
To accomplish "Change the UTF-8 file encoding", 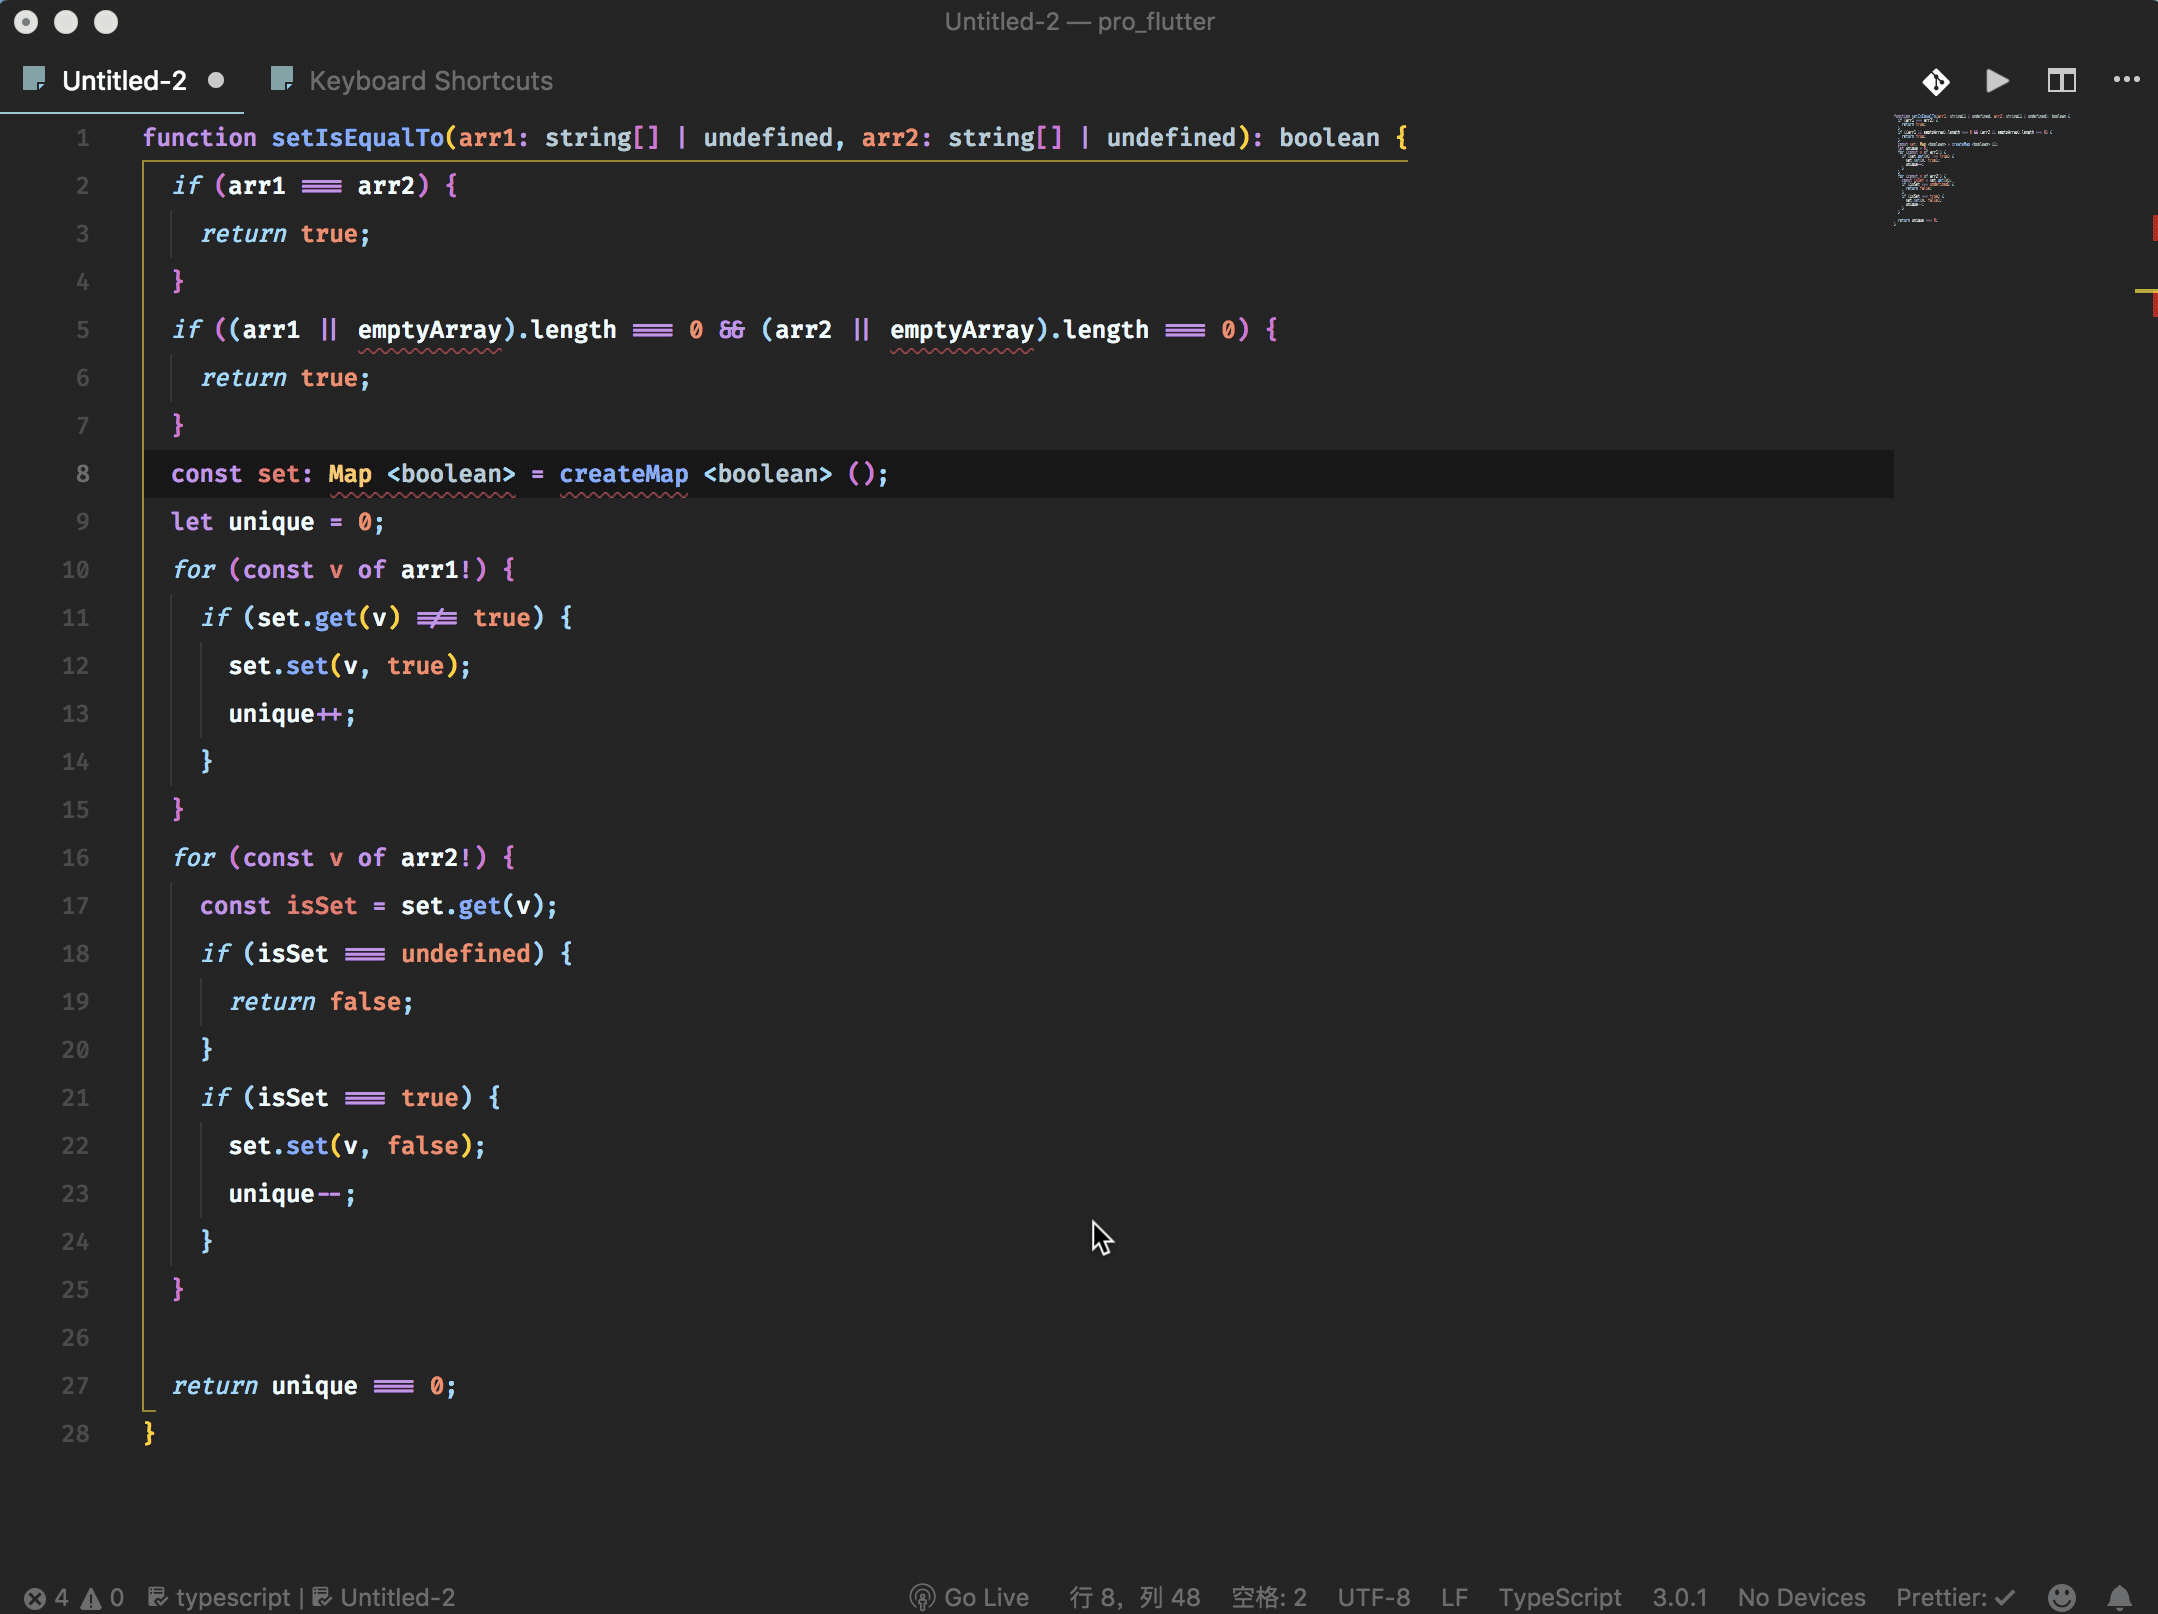I will tap(1373, 1597).
